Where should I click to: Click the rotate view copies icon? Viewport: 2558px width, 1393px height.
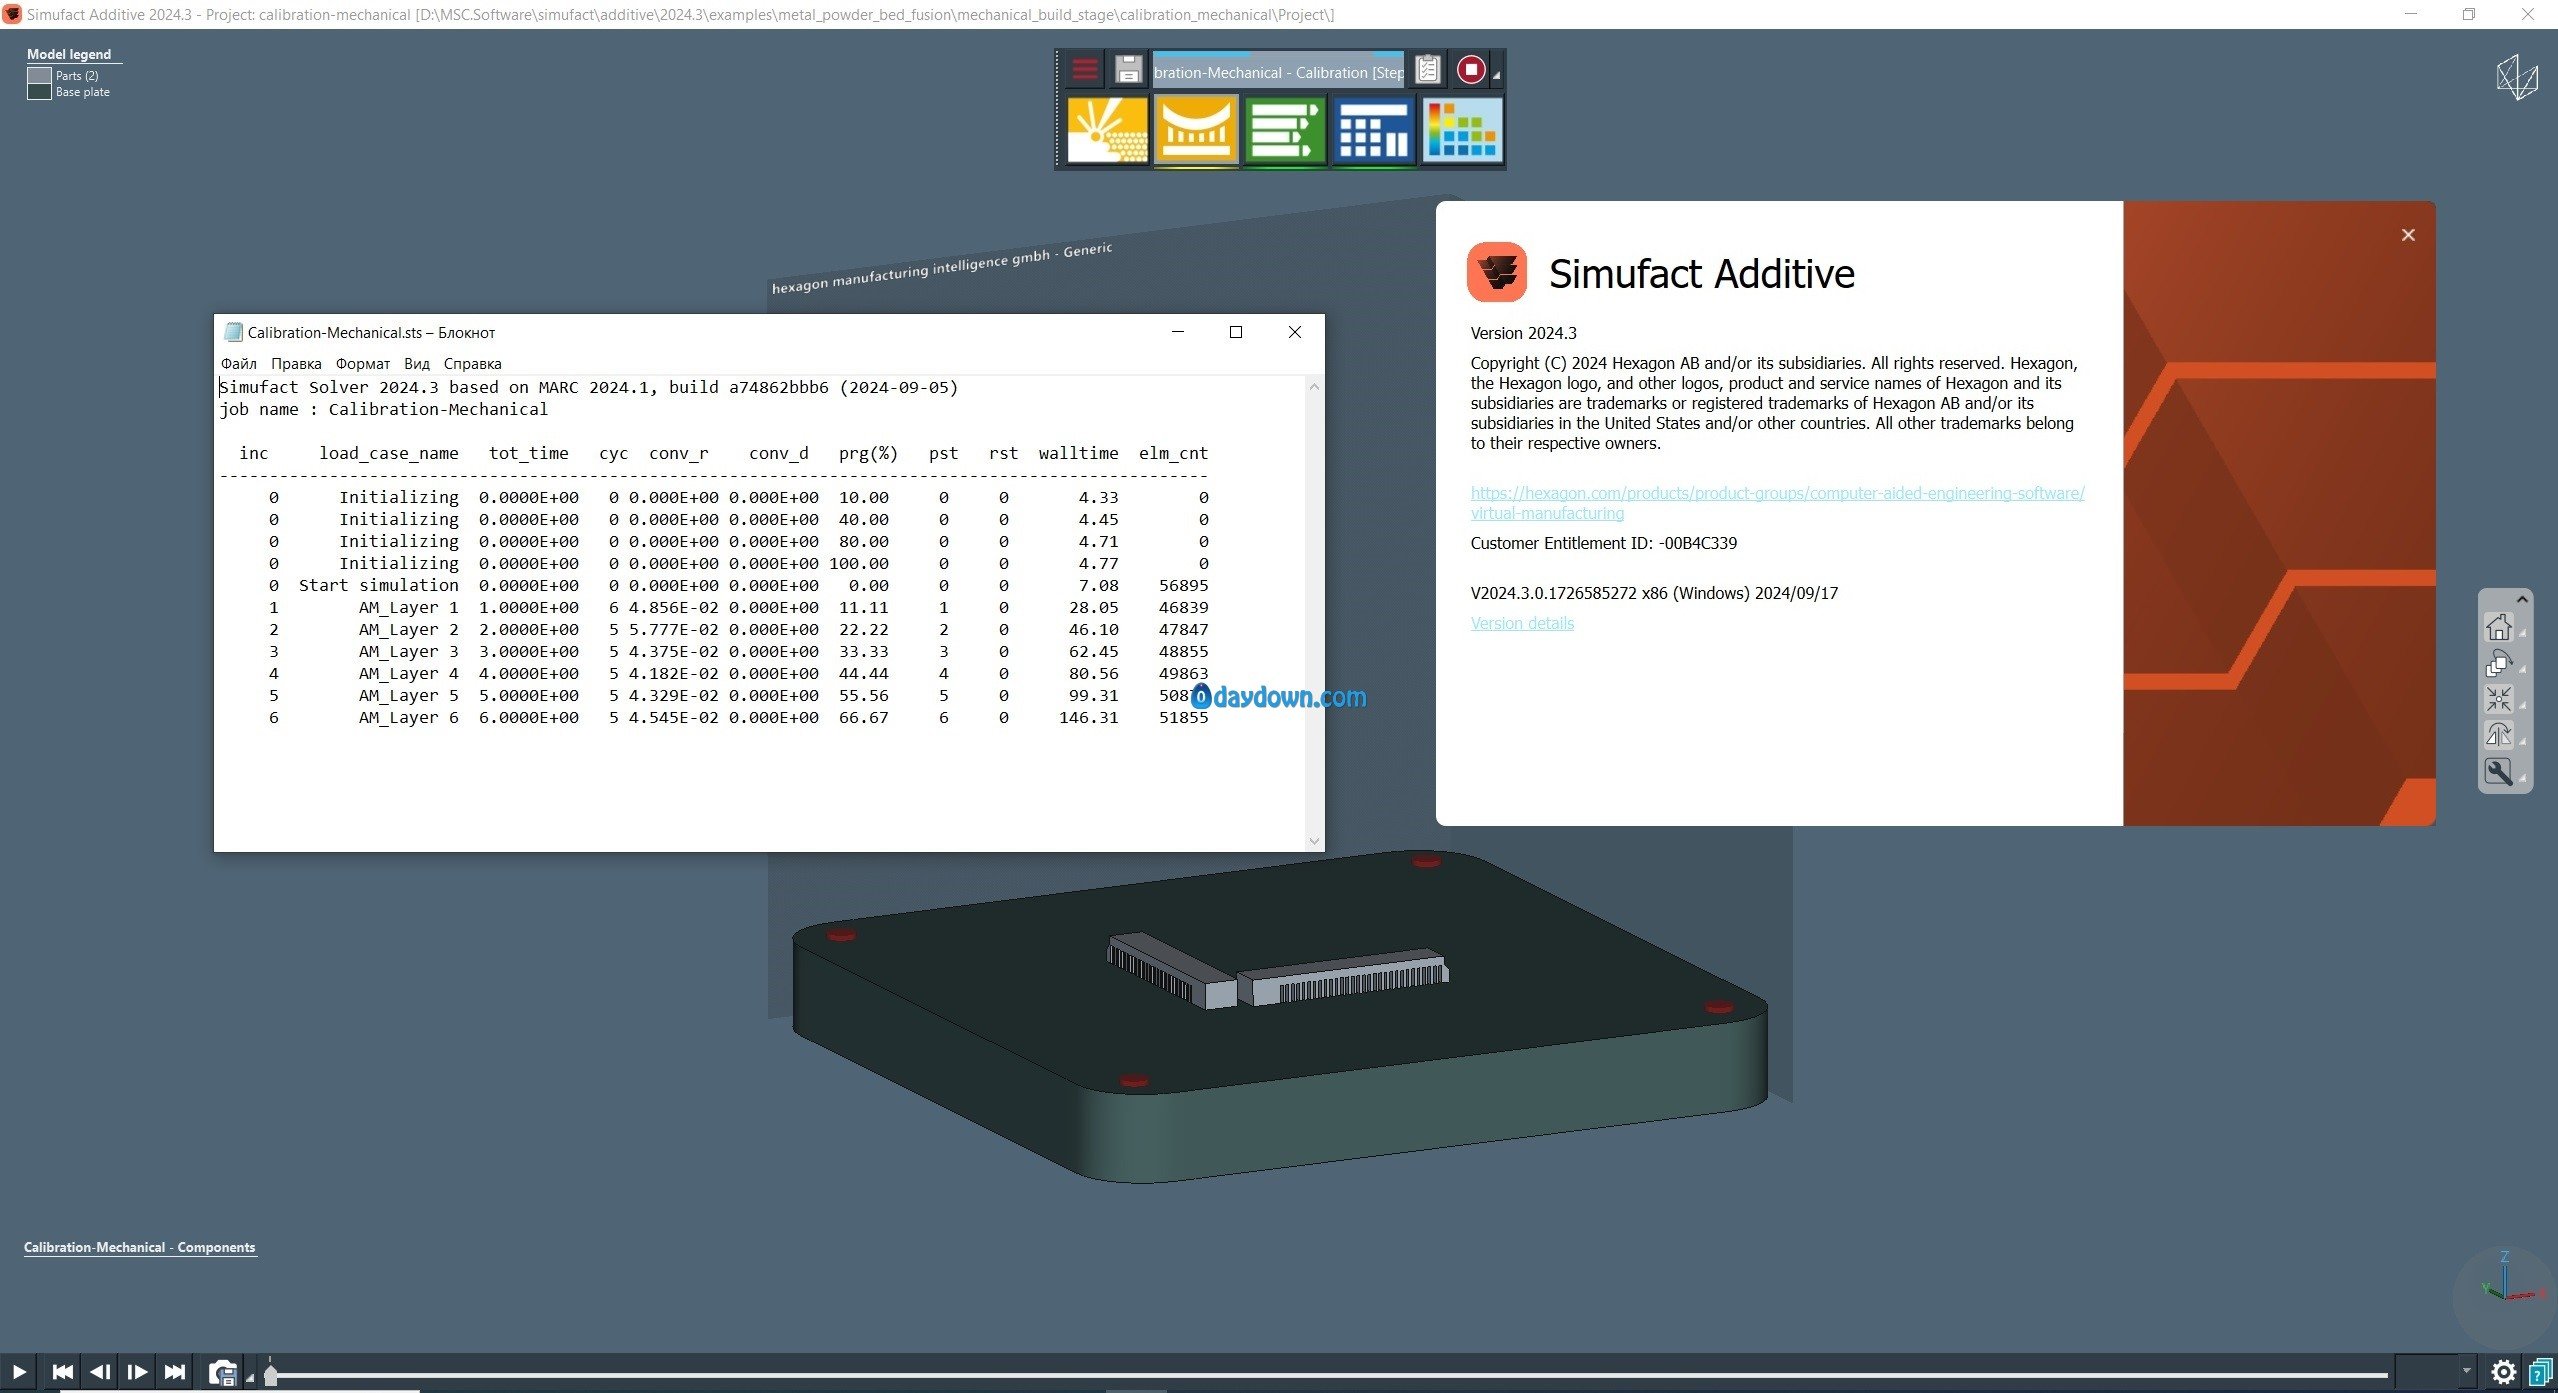(2498, 663)
